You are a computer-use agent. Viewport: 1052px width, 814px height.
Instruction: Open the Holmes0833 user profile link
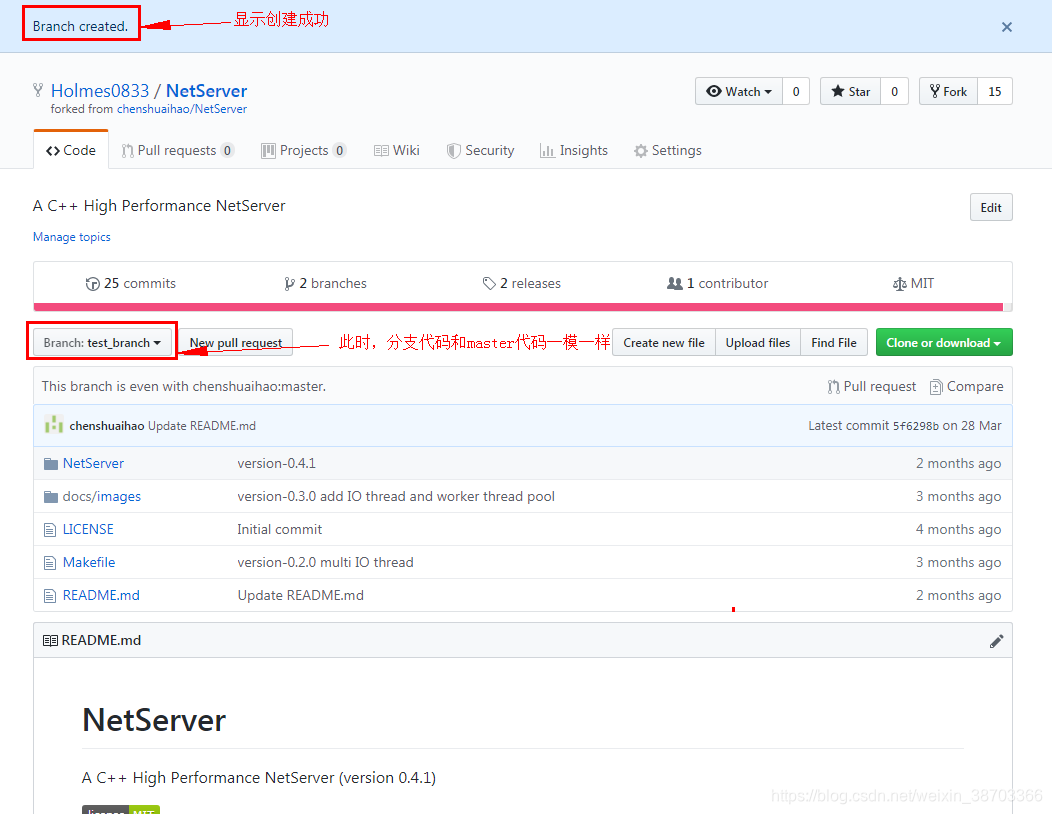click(100, 91)
